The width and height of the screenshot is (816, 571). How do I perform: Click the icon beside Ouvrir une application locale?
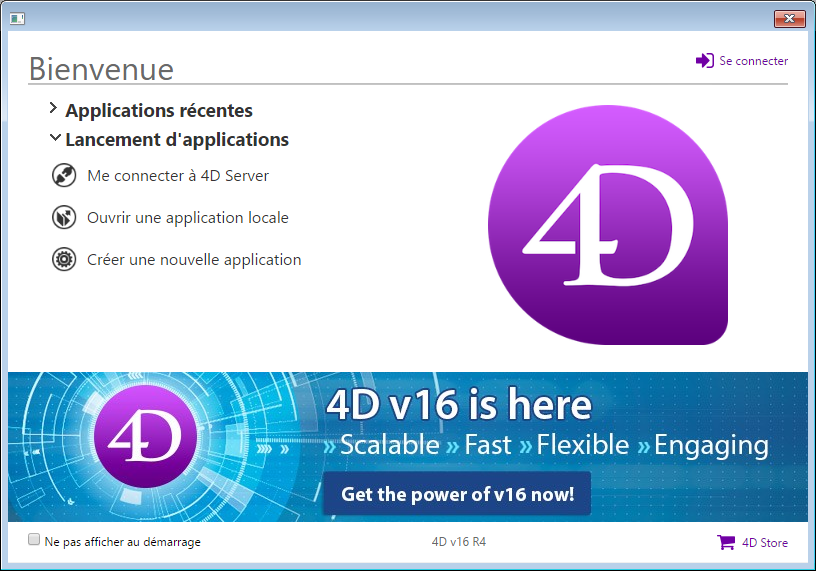coord(64,218)
